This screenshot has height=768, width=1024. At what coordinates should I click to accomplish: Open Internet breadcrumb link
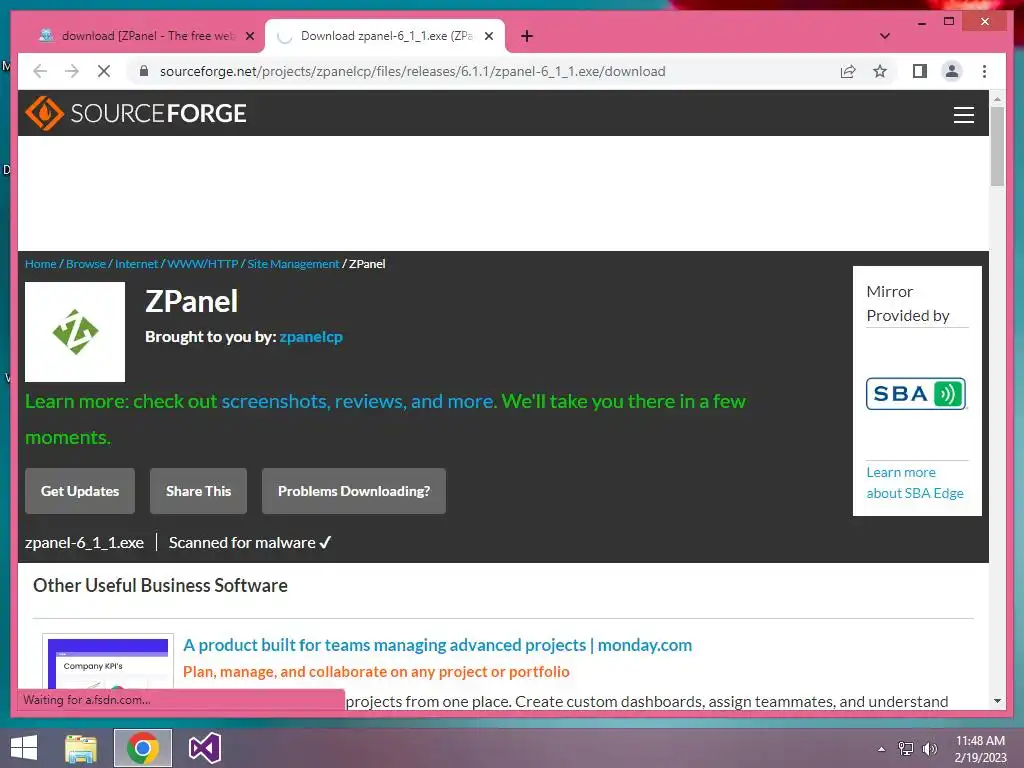tap(136, 264)
